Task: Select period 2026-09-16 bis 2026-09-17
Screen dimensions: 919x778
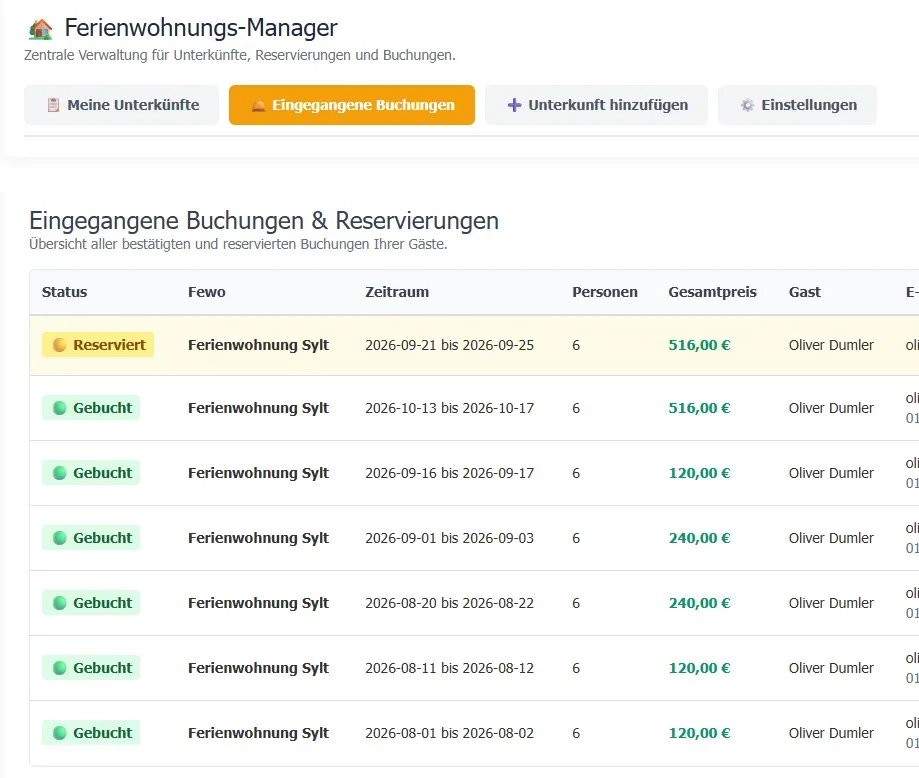Action: coord(450,473)
